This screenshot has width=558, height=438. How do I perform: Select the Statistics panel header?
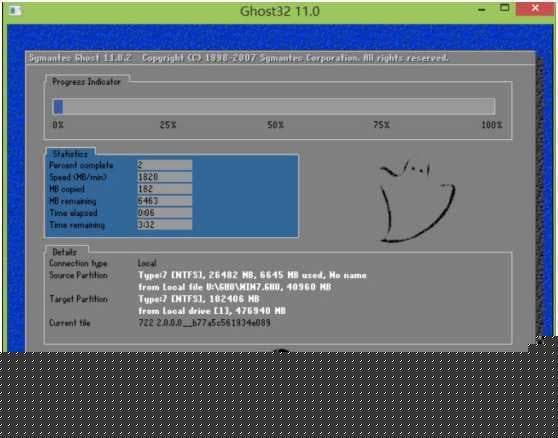point(70,154)
